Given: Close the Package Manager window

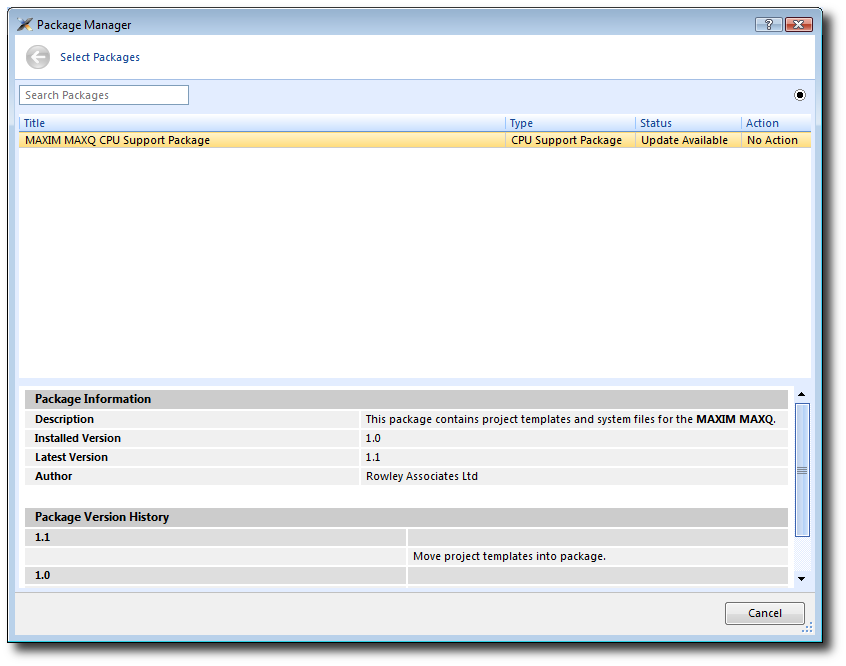Looking at the screenshot, I should pos(798,25).
